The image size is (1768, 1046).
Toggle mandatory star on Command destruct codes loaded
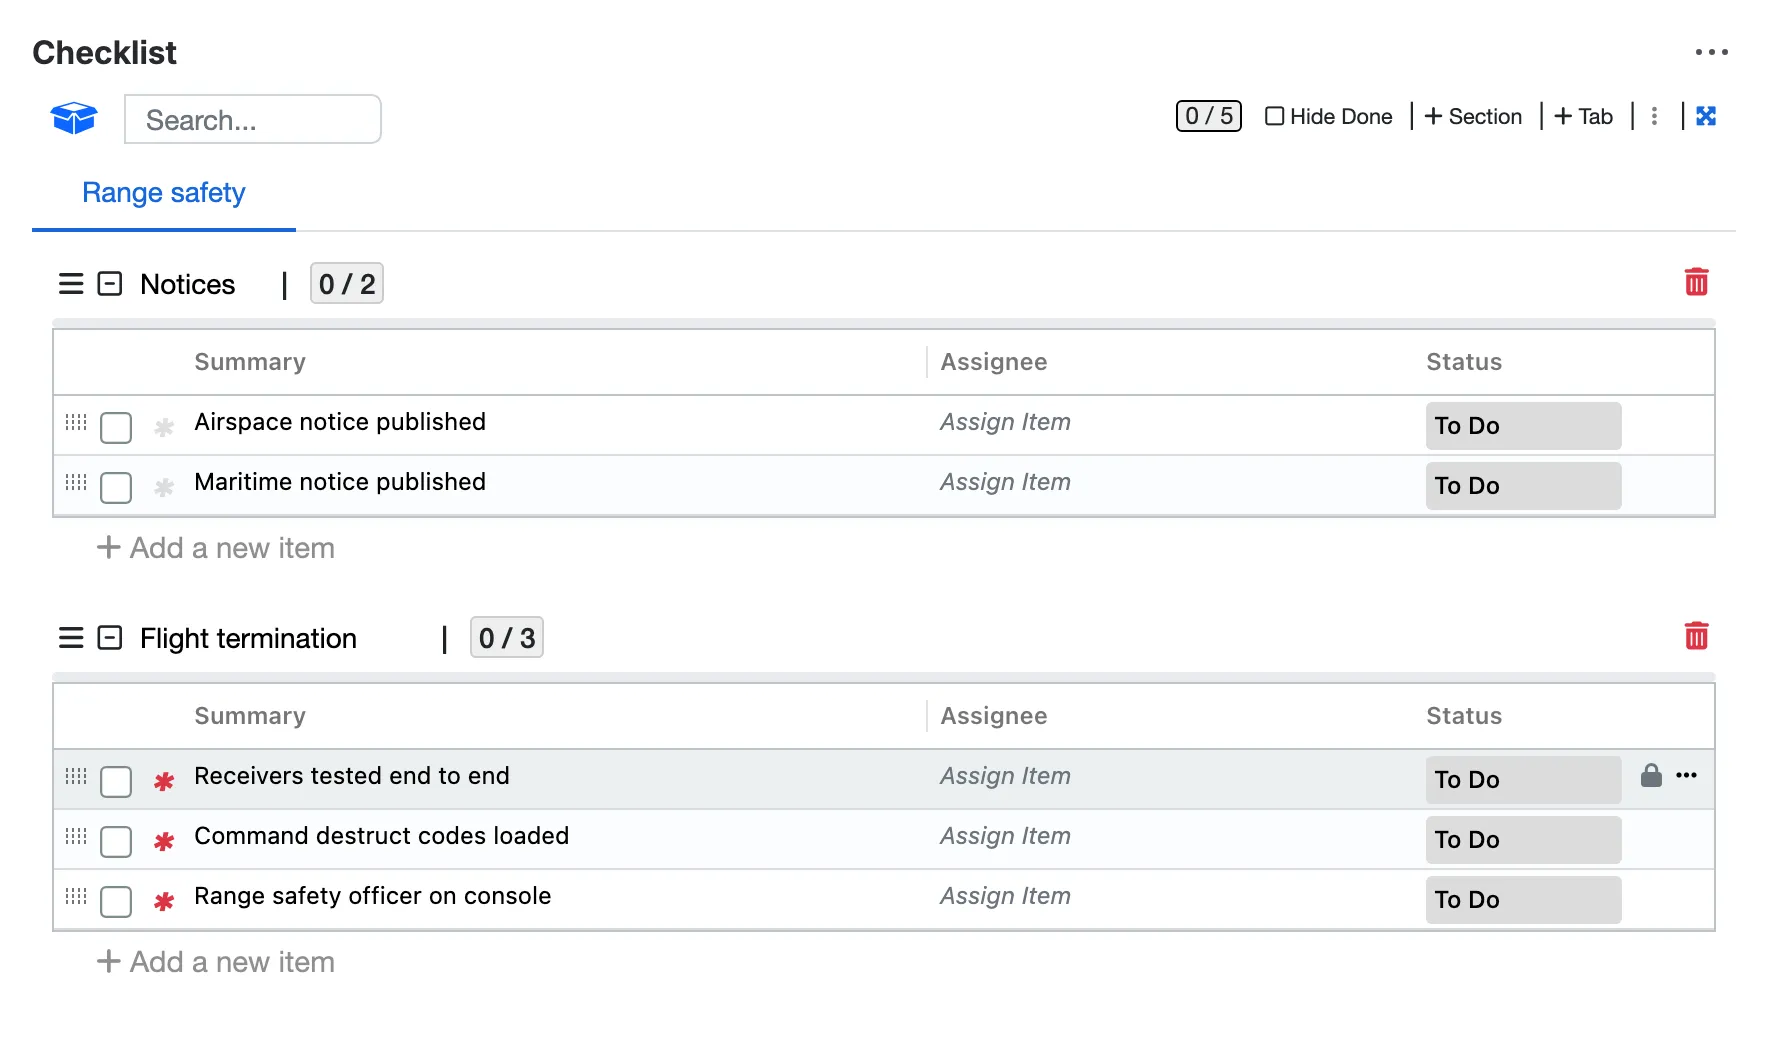pos(164,841)
